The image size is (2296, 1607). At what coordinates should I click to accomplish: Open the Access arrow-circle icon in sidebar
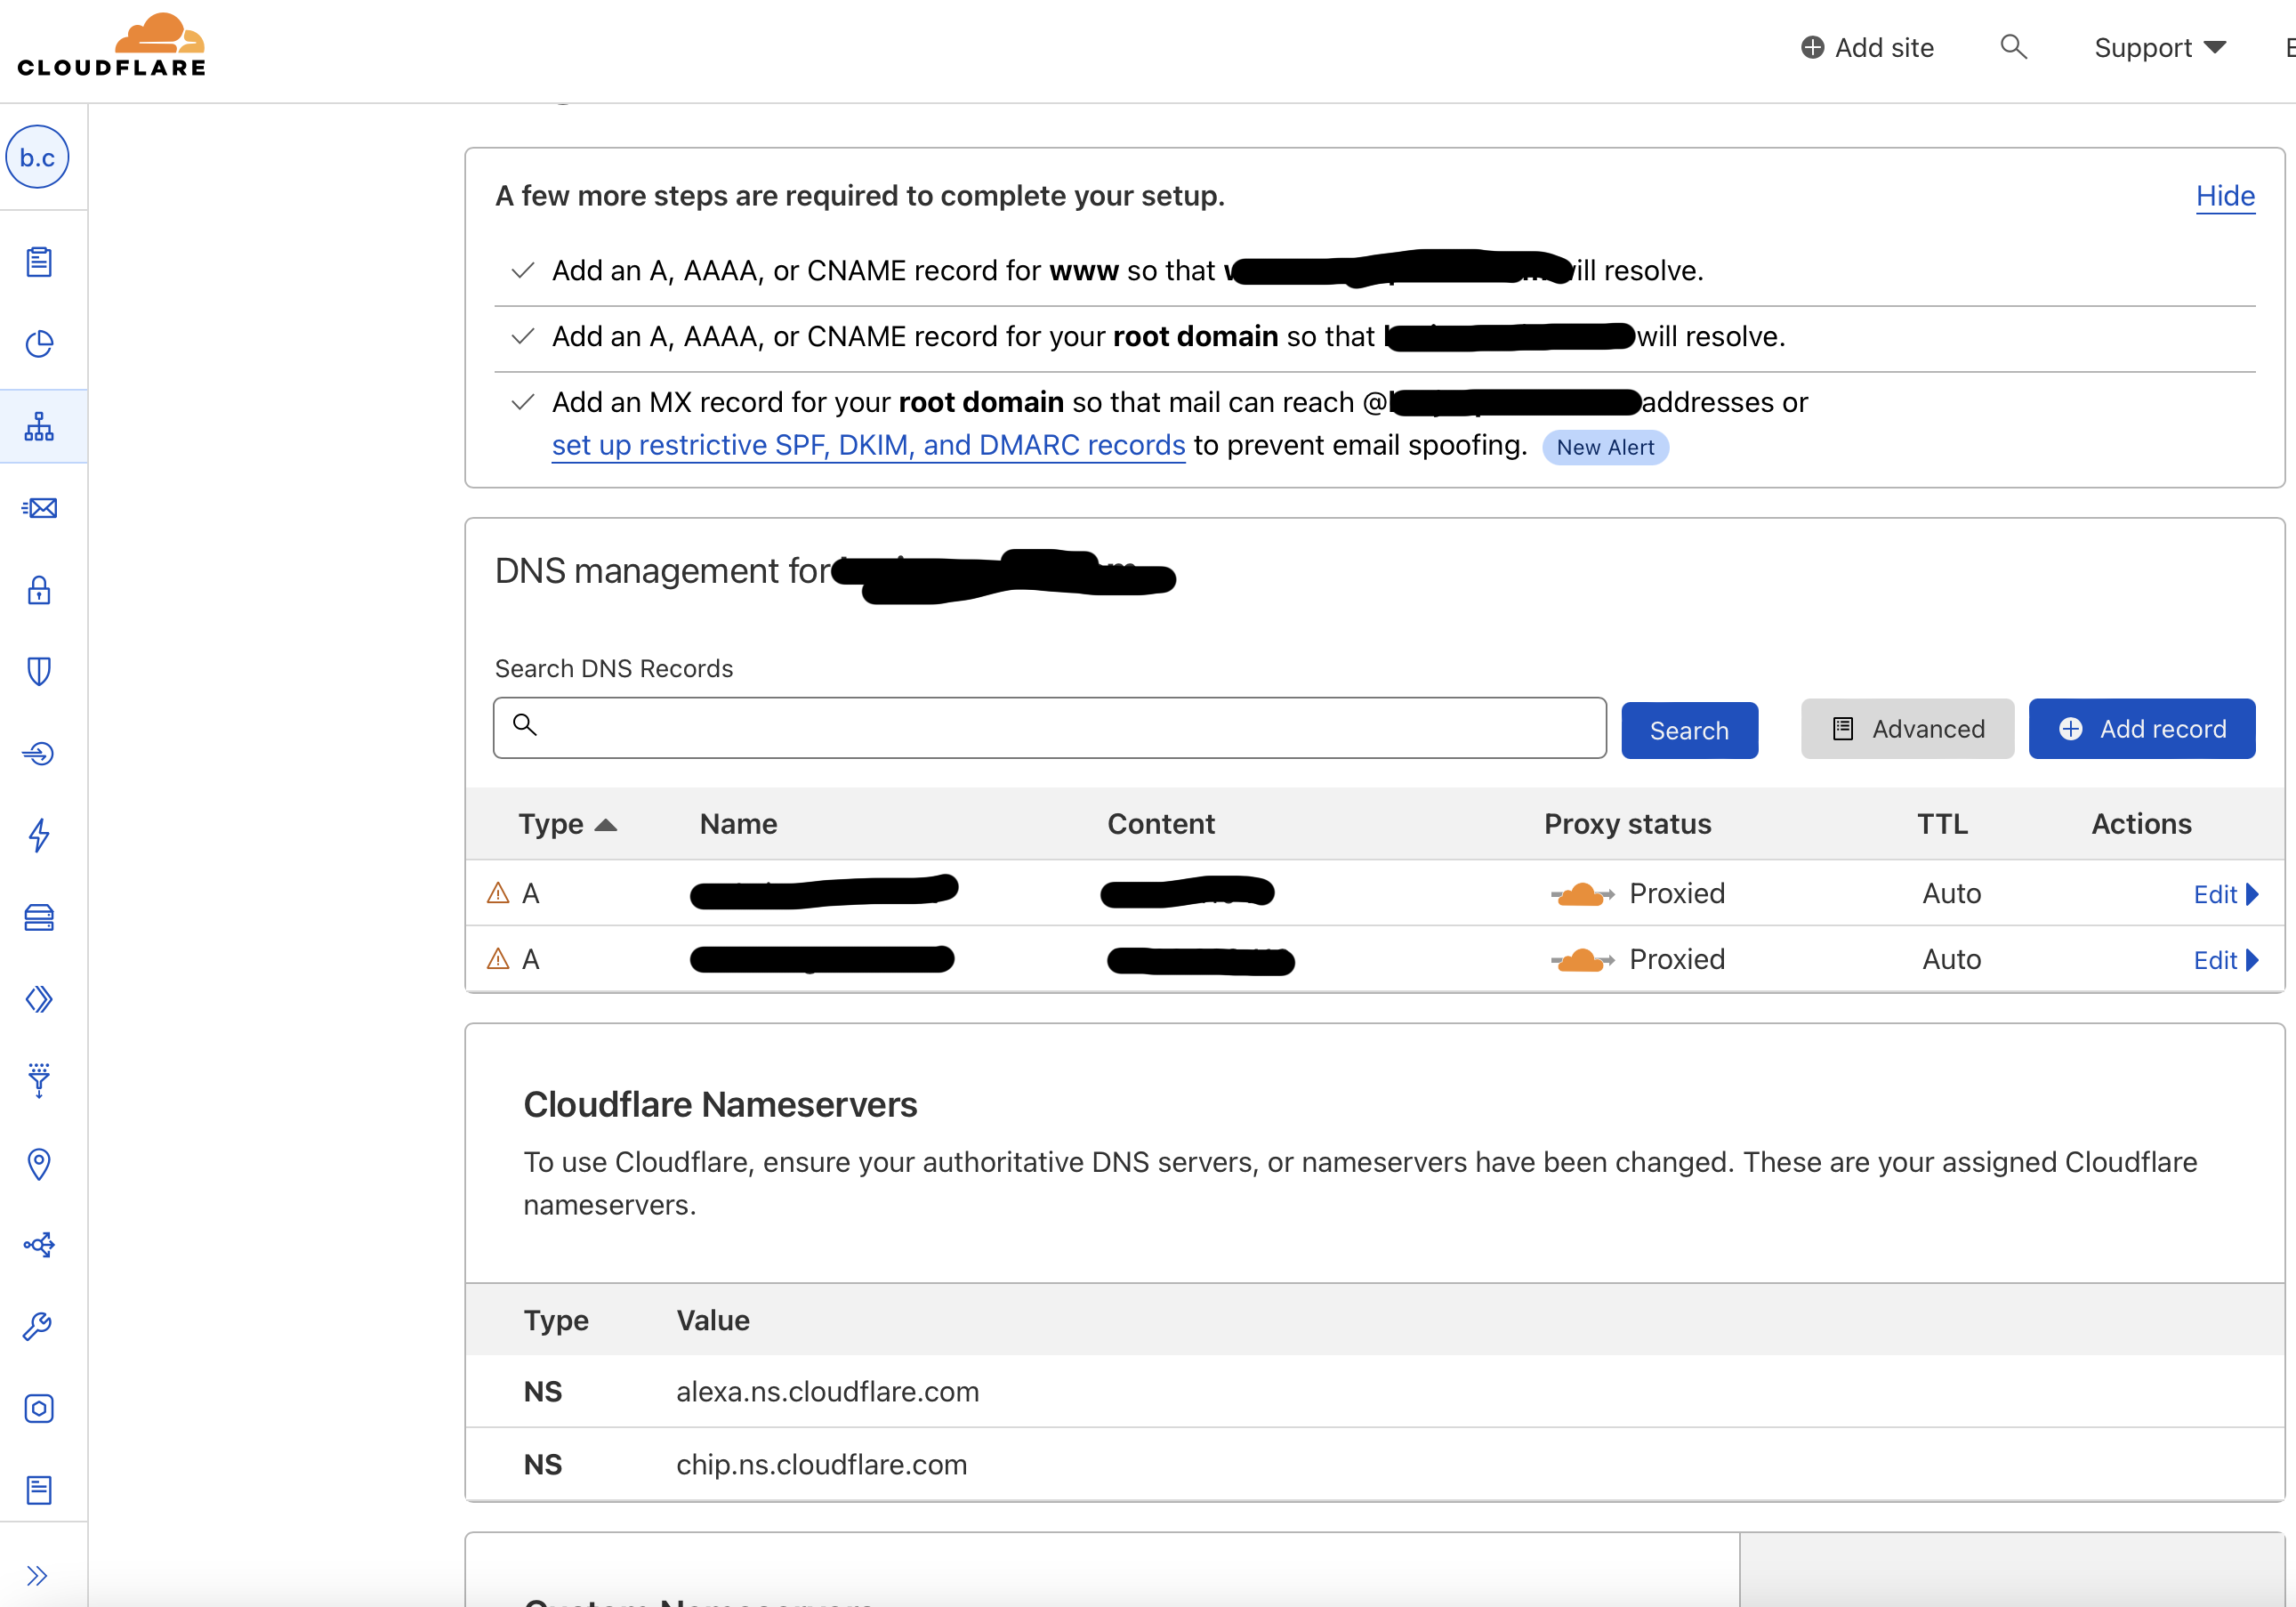[39, 753]
